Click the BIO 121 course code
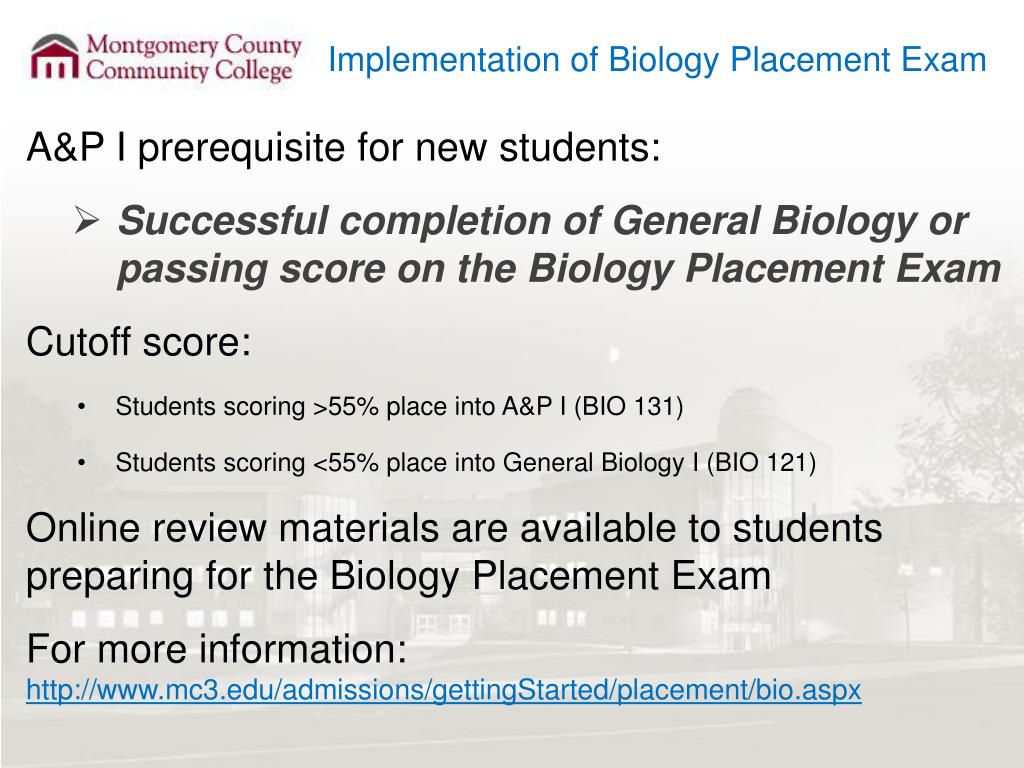Image resolution: width=1024 pixels, height=768 pixels. pos(761,463)
